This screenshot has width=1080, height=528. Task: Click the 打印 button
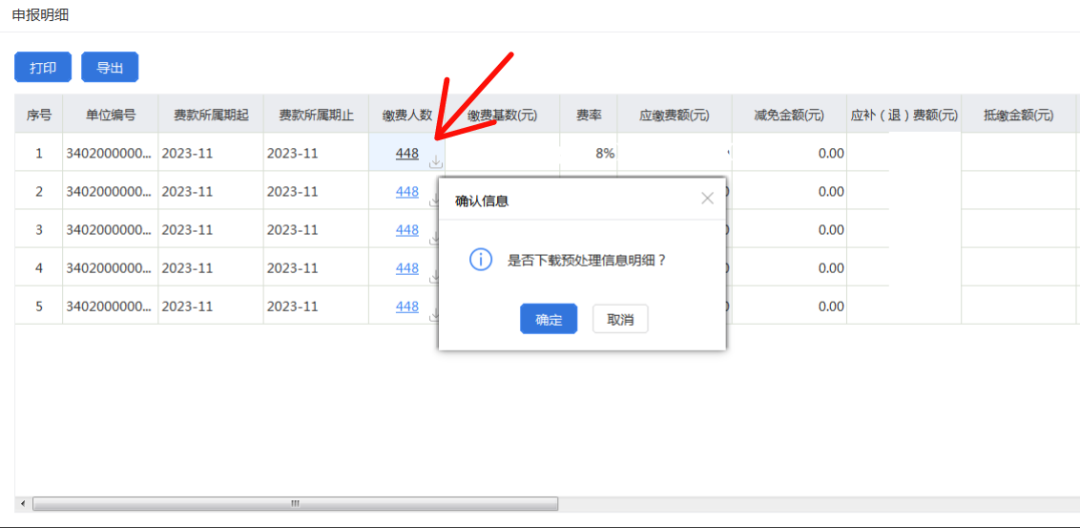(43, 67)
